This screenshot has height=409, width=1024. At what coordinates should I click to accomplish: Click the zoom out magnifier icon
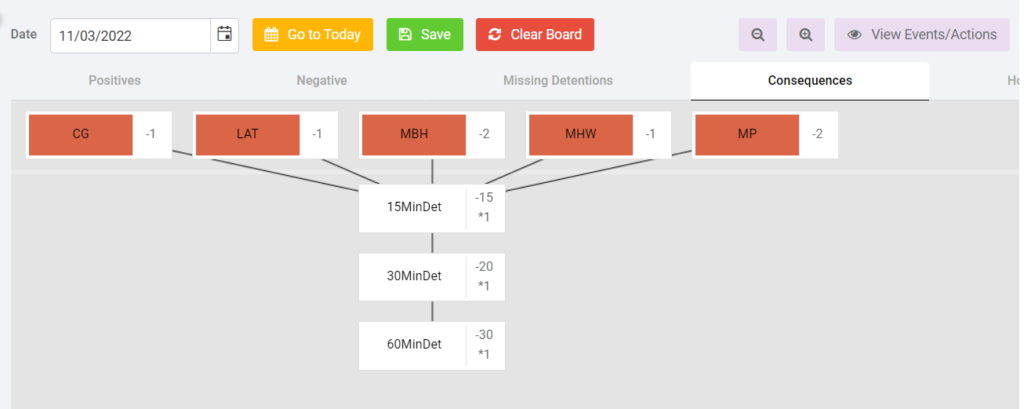tap(758, 35)
